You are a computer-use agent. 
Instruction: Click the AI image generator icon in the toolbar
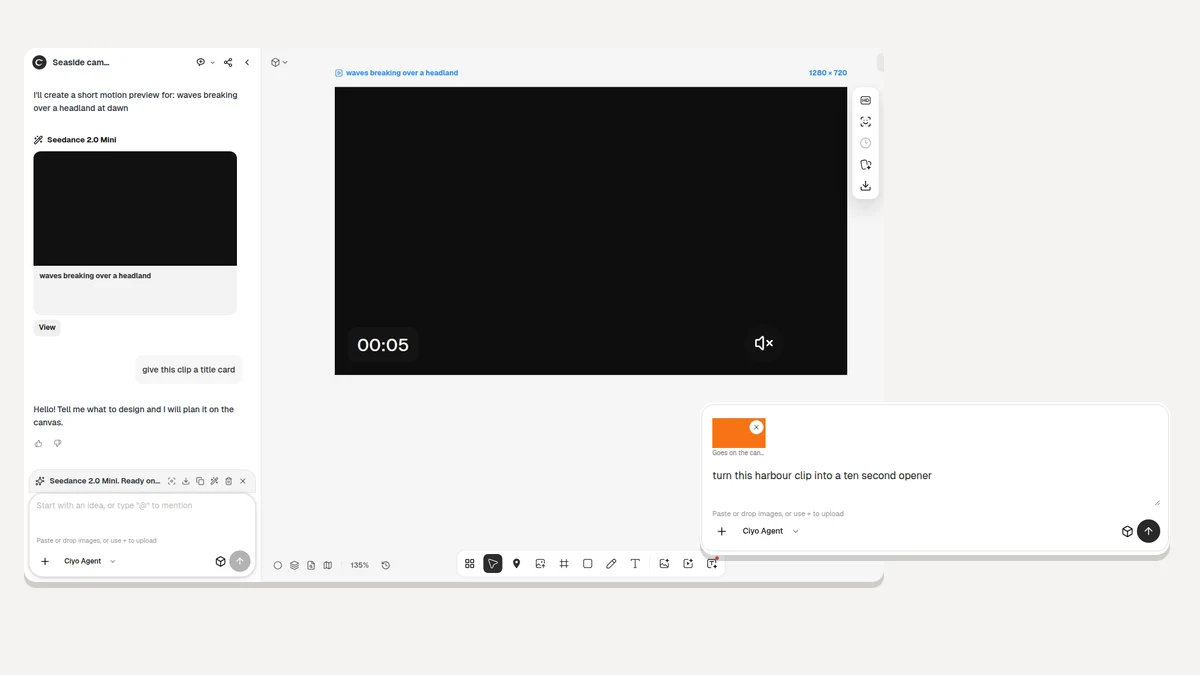664,564
